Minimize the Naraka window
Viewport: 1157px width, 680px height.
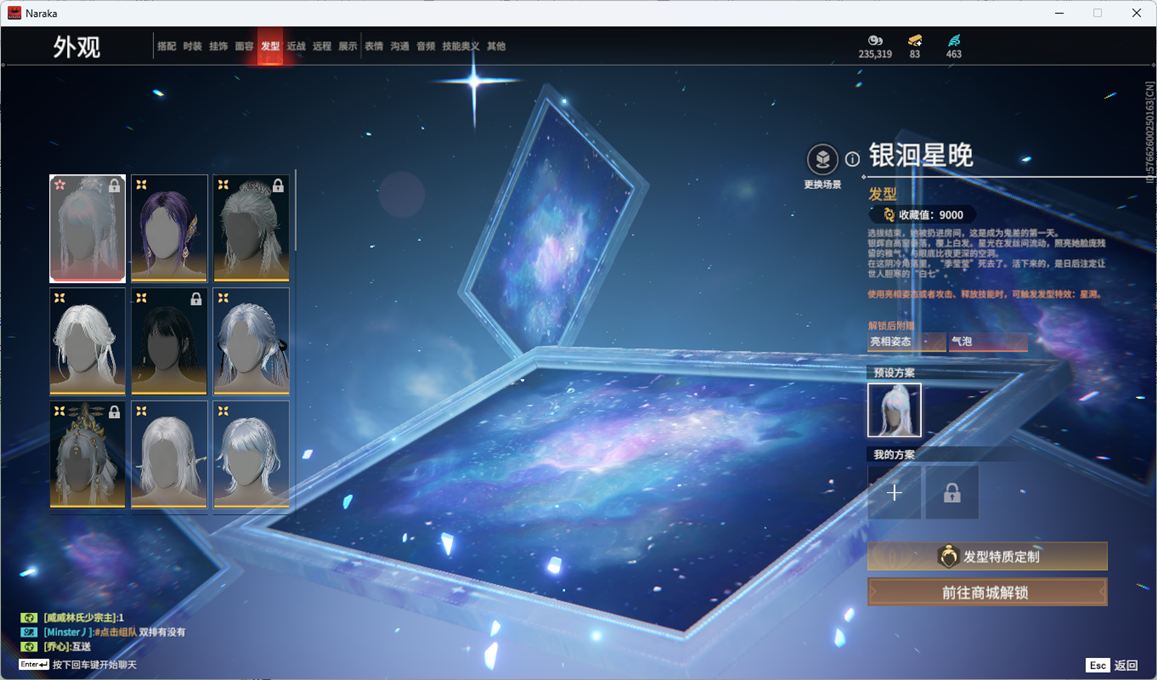[1060, 13]
